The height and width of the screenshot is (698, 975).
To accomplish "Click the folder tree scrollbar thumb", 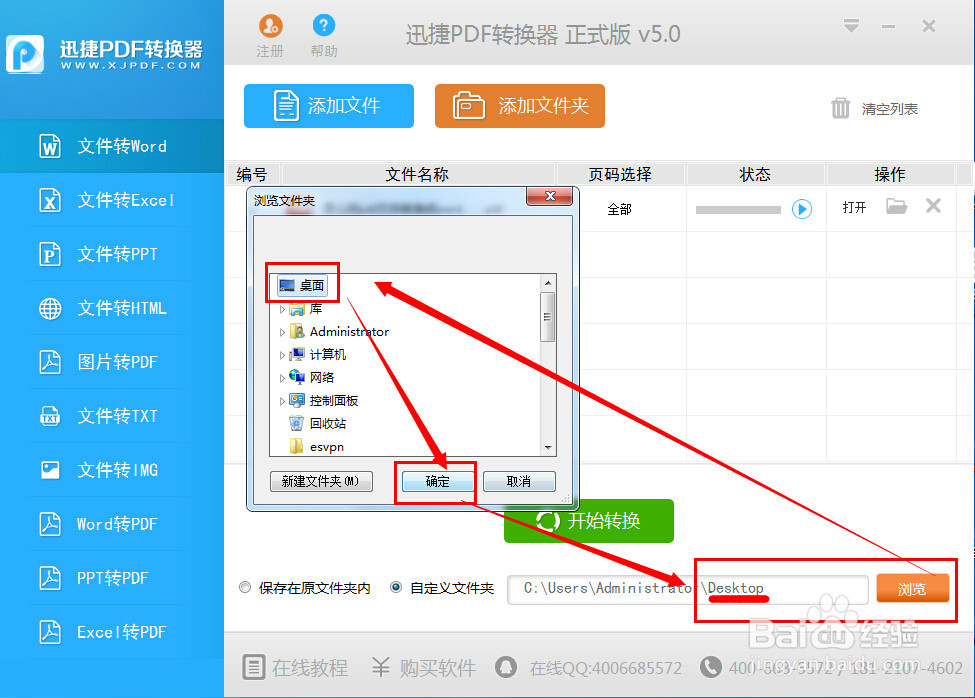I will pos(548,317).
